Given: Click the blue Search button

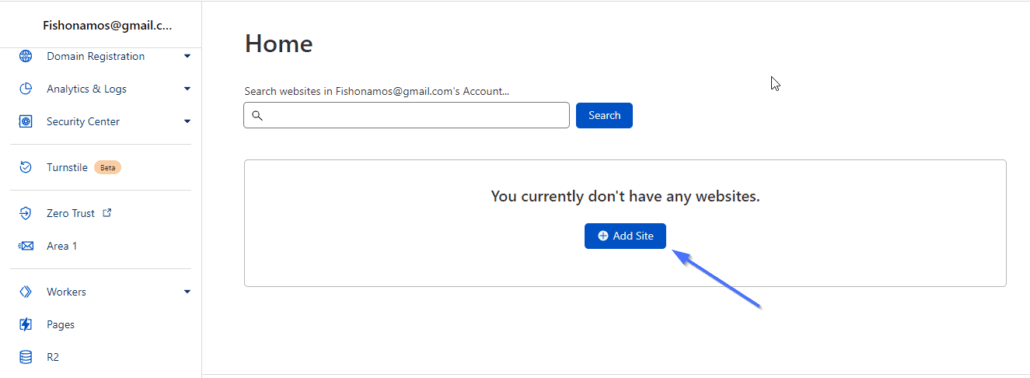Looking at the screenshot, I should (604, 115).
